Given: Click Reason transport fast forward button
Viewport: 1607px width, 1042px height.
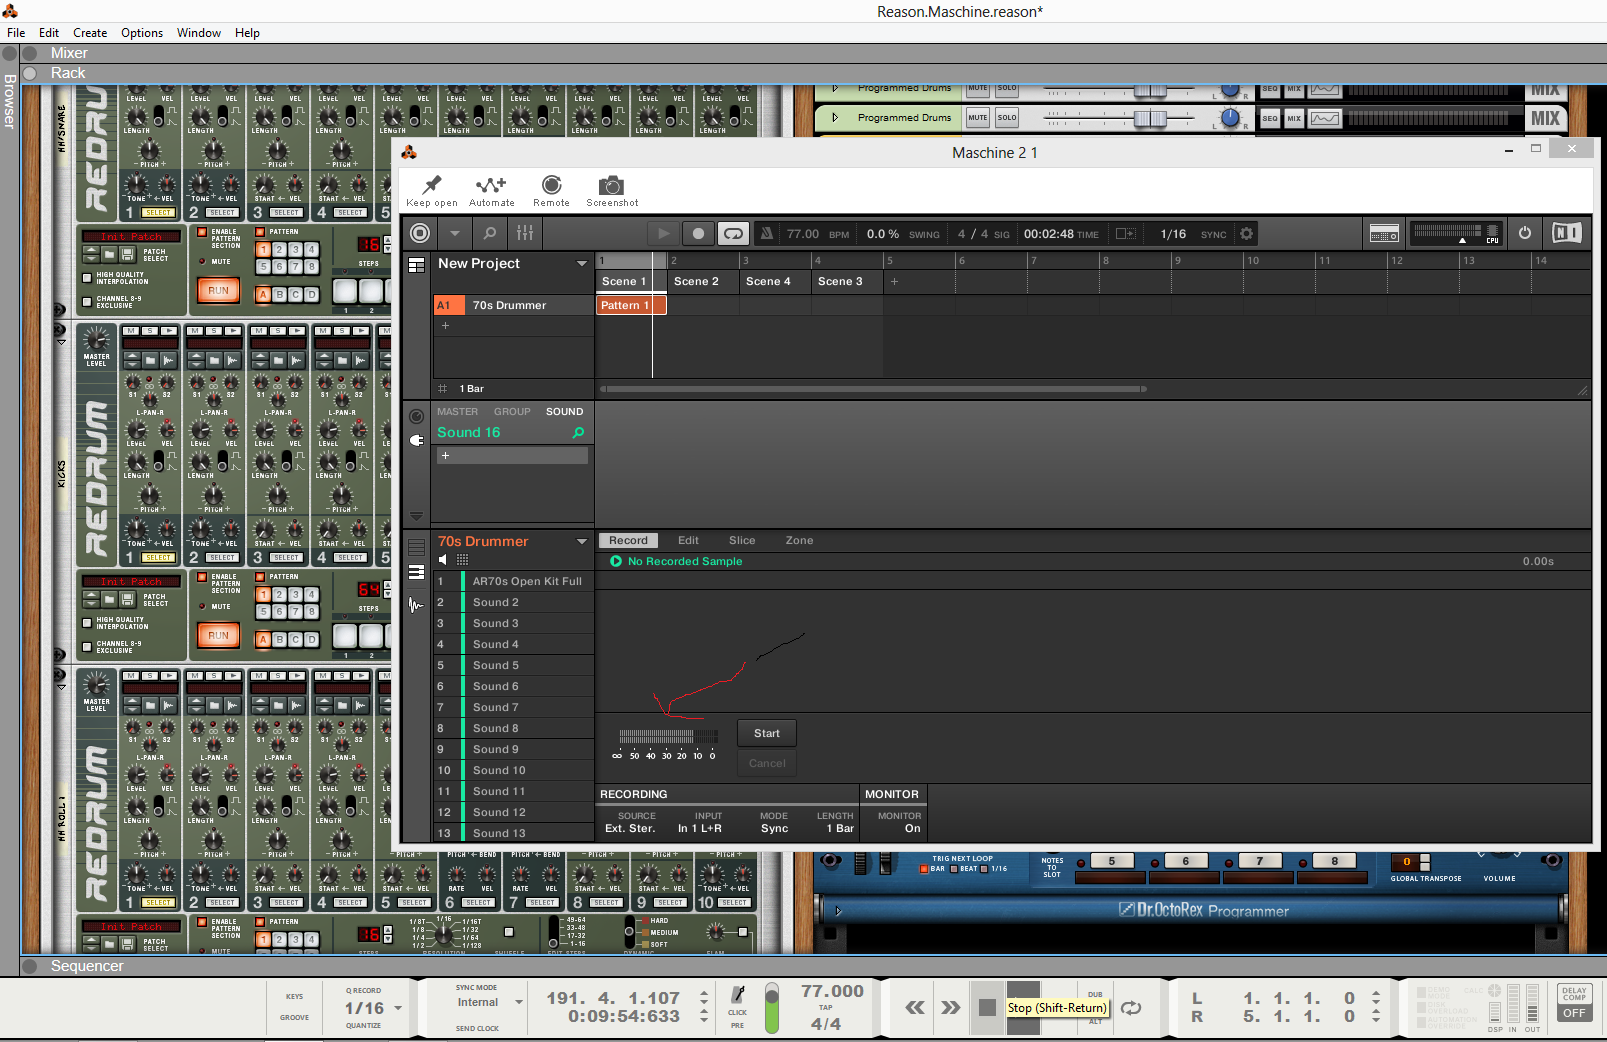Looking at the screenshot, I should 950,1007.
